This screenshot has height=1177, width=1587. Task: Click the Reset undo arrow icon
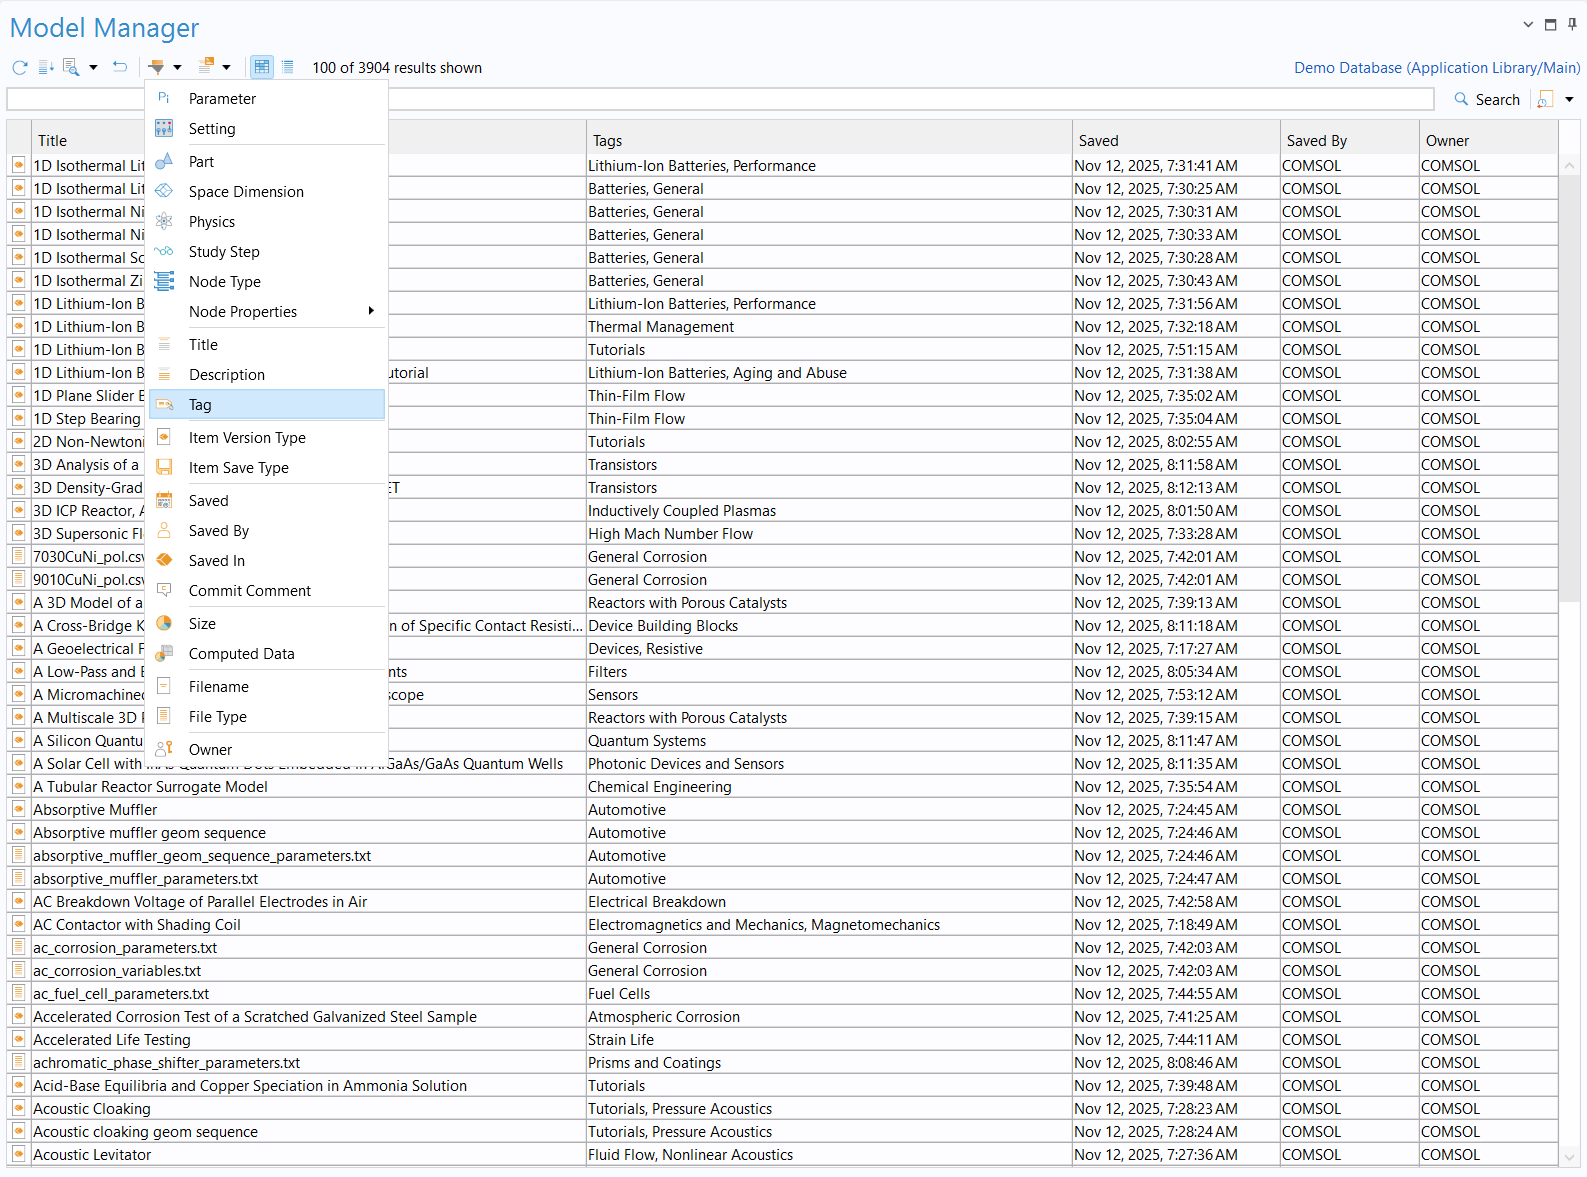tap(120, 68)
